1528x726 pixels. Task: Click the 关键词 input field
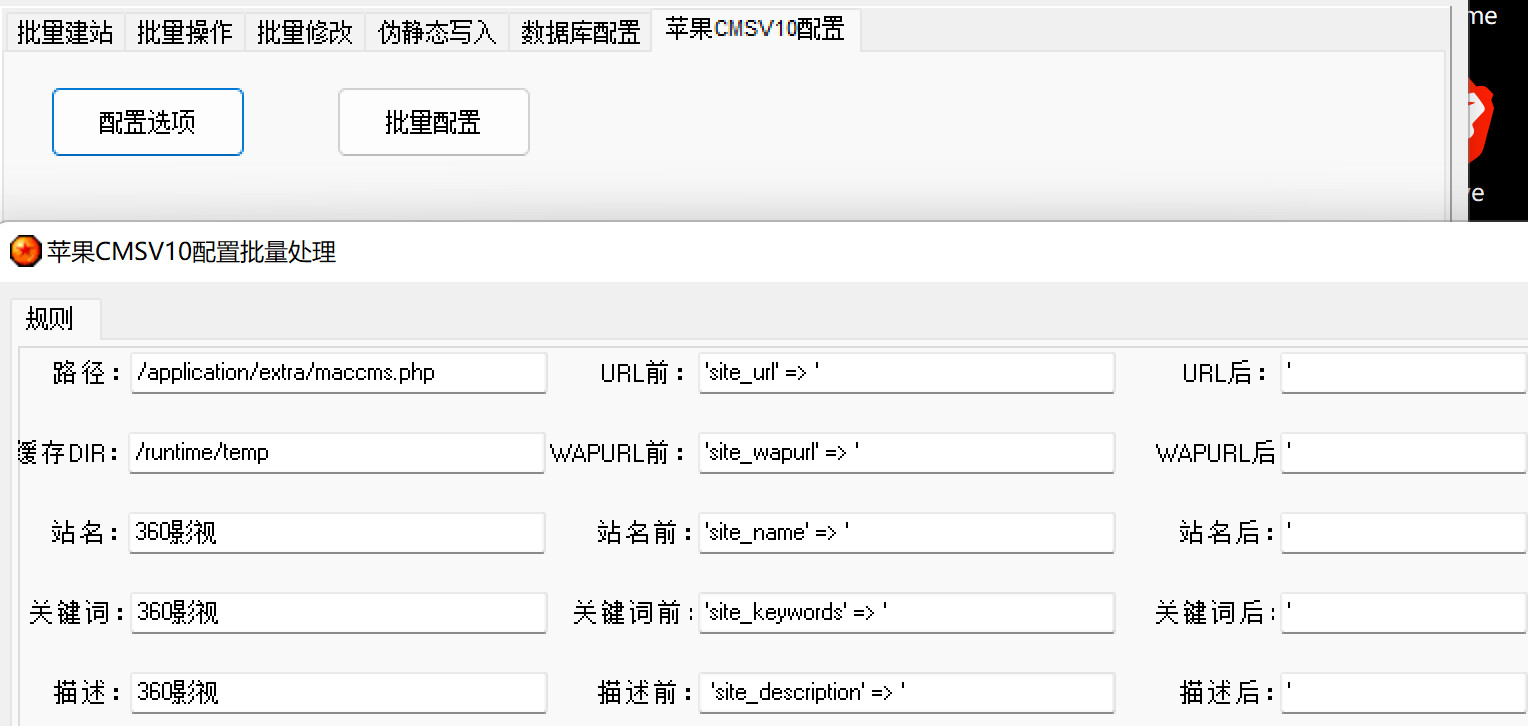click(338, 613)
